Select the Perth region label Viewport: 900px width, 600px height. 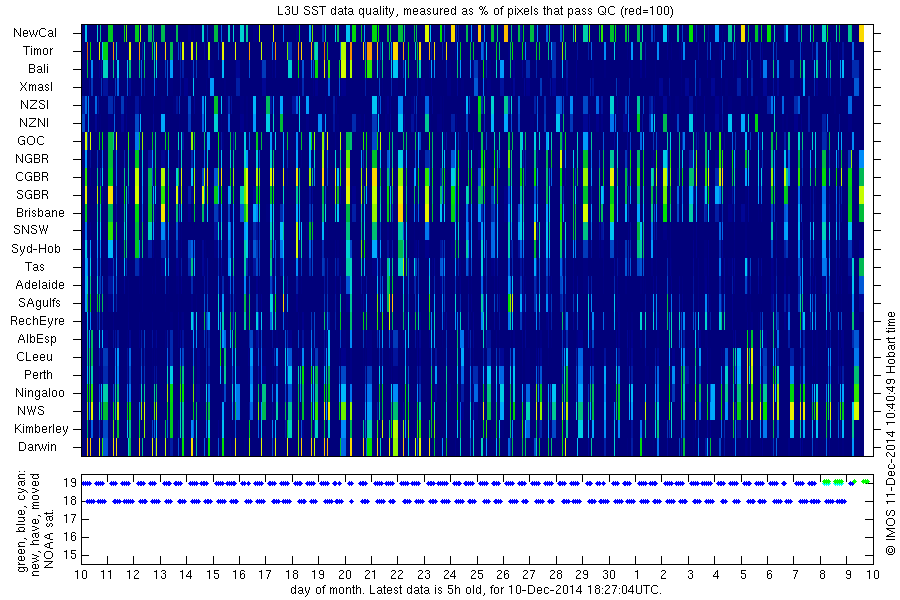tap(38, 374)
